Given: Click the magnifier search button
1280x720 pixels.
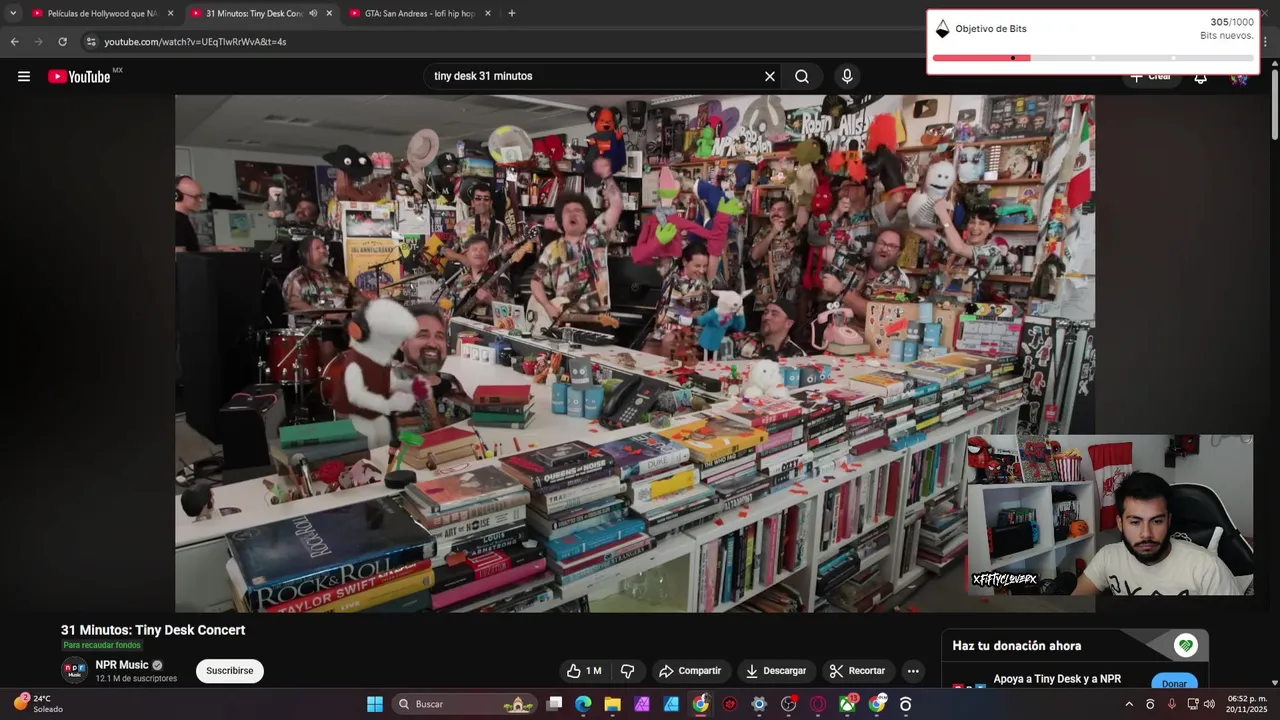Looking at the screenshot, I should 802,76.
